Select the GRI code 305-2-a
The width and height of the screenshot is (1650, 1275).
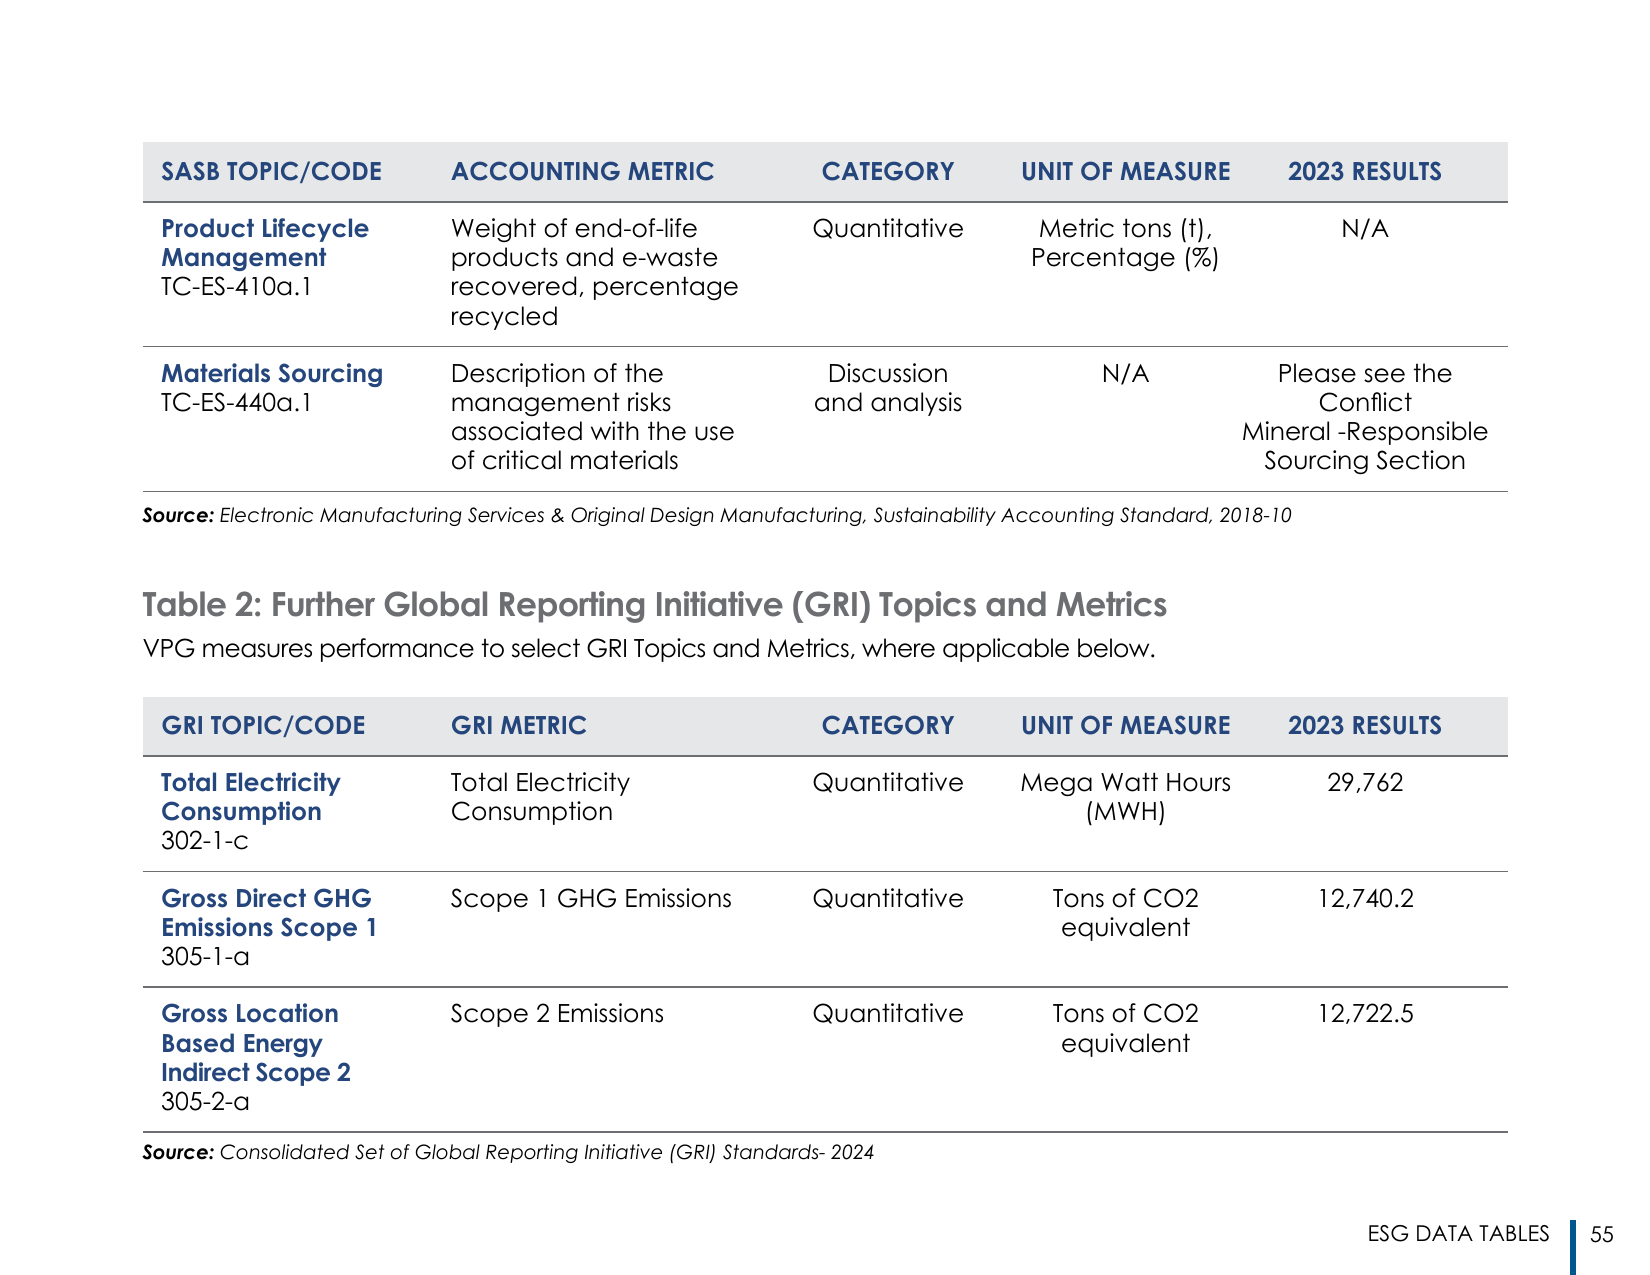click(x=205, y=1102)
